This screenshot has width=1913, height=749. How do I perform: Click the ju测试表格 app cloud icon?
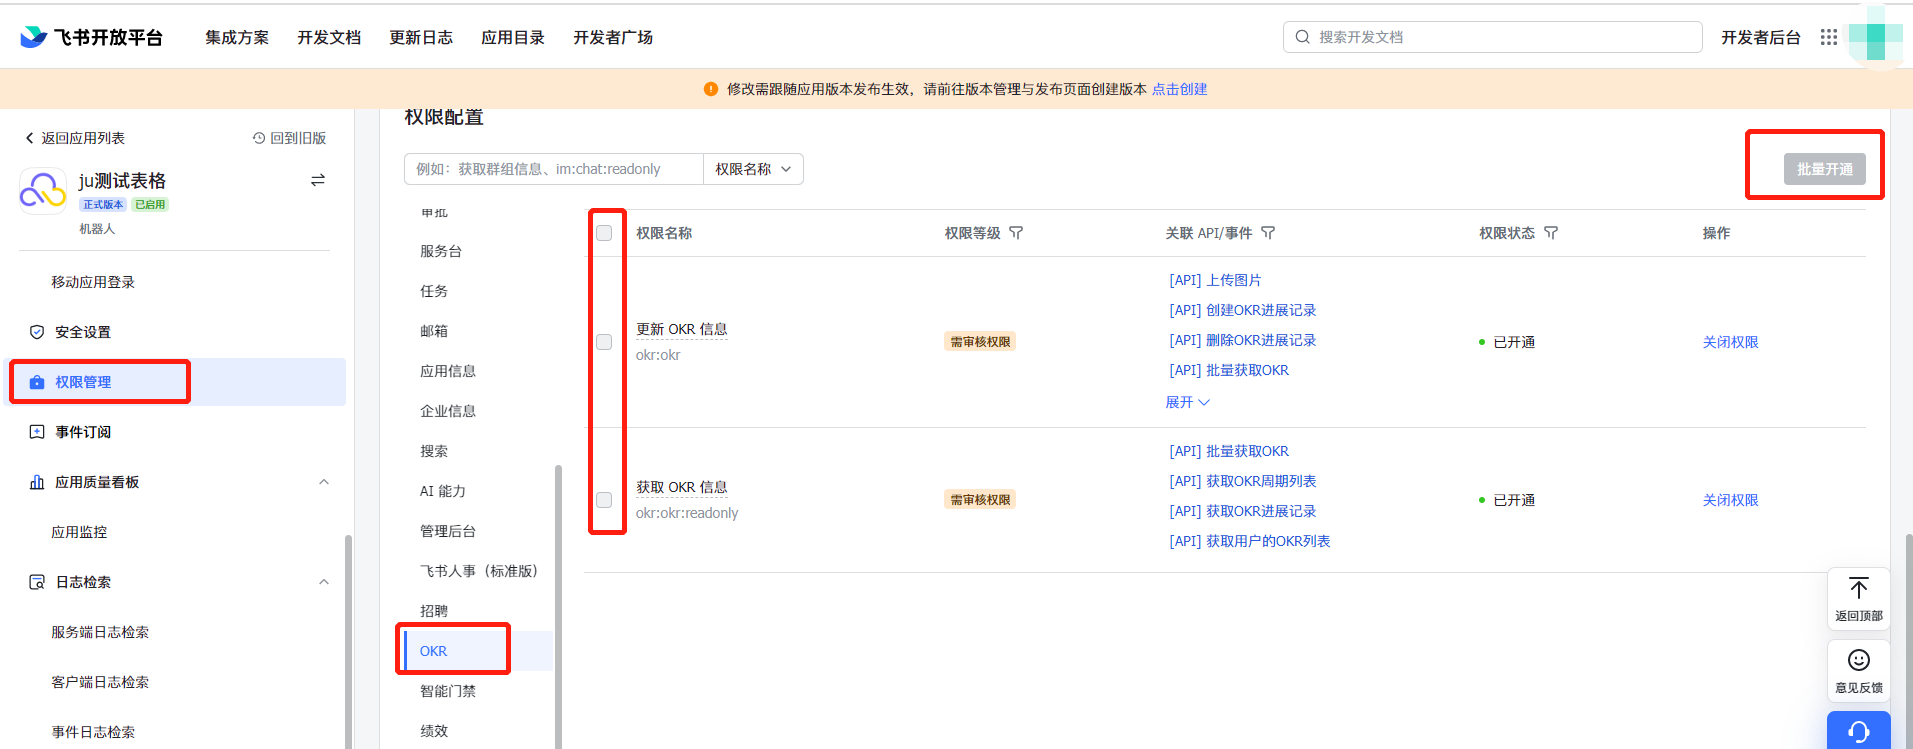[x=43, y=190]
